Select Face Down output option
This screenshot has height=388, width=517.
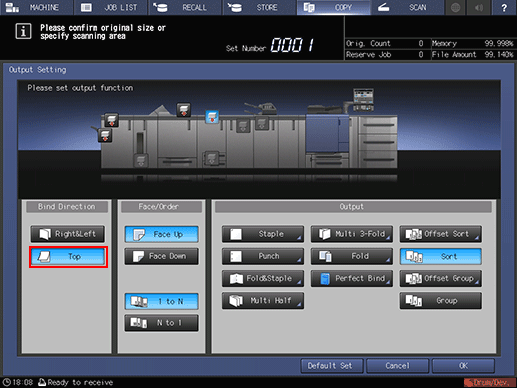click(162, 256)
